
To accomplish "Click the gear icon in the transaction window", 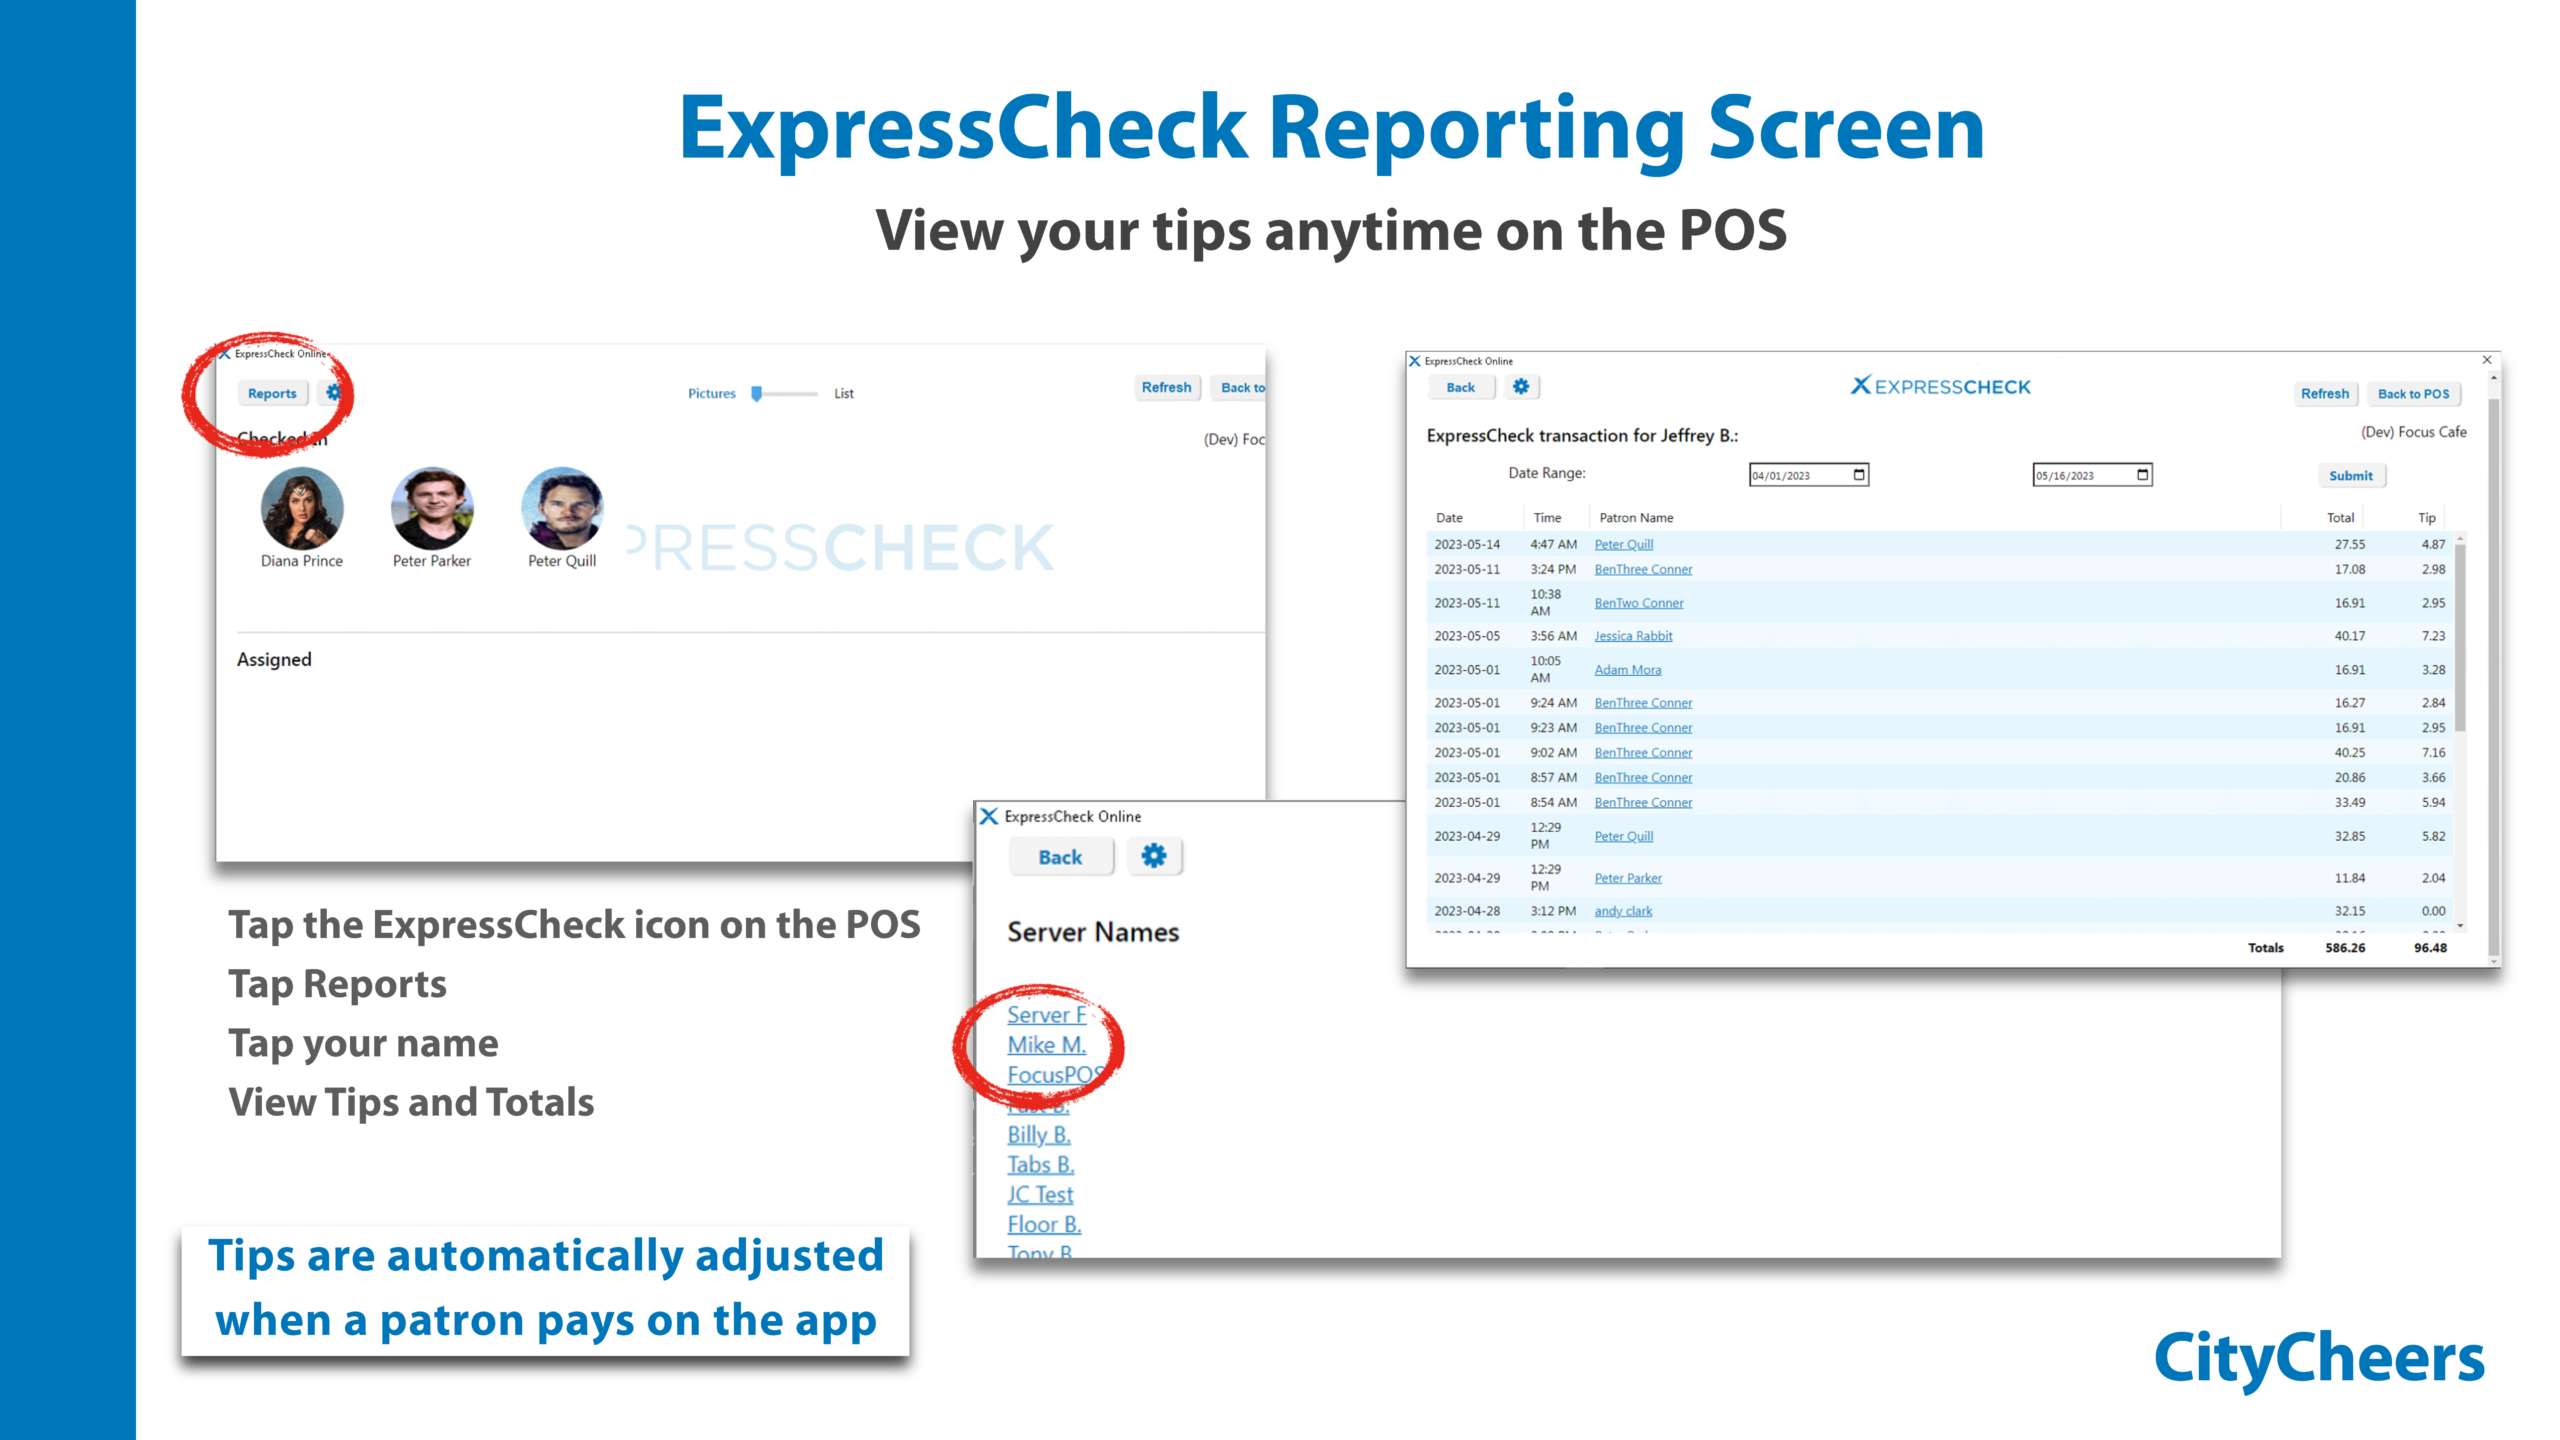I will [x=1520, y=387].
